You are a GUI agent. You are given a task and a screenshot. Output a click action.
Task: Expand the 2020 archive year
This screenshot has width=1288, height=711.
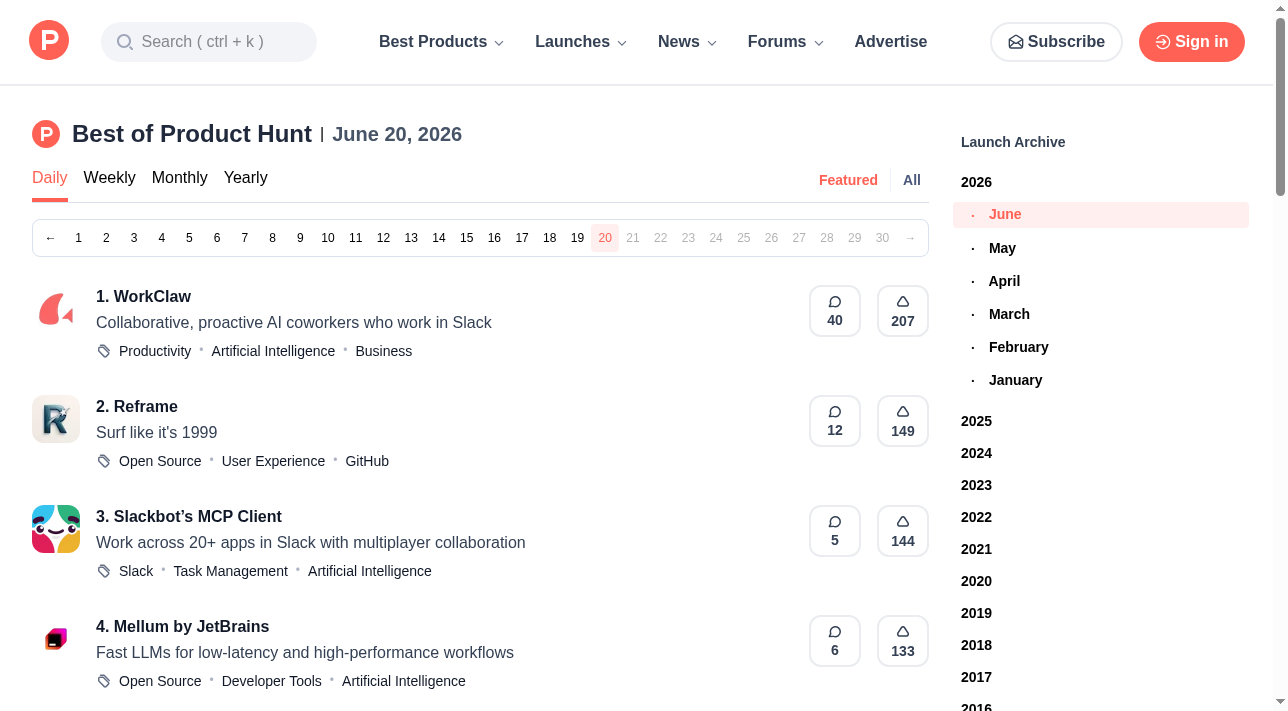click(976, 581)
